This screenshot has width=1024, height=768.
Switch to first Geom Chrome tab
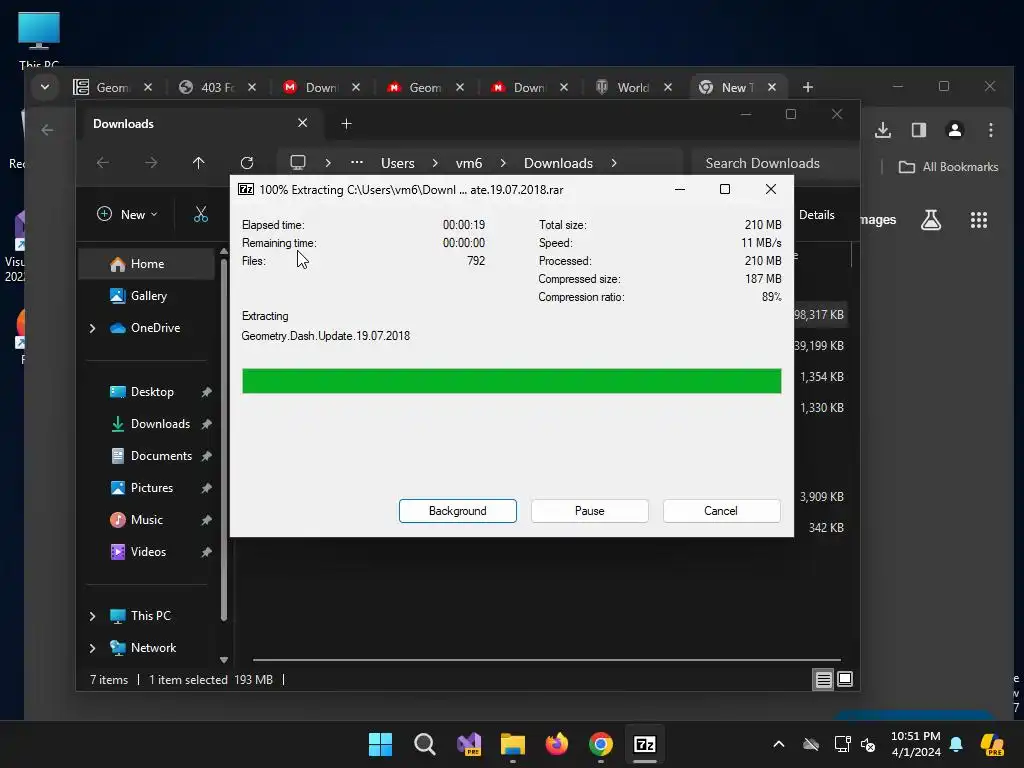[x=114, y=88]
